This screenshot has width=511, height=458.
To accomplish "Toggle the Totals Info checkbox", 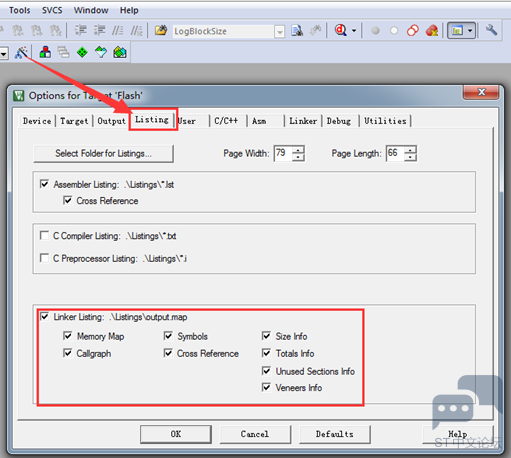I will [266, 353].
